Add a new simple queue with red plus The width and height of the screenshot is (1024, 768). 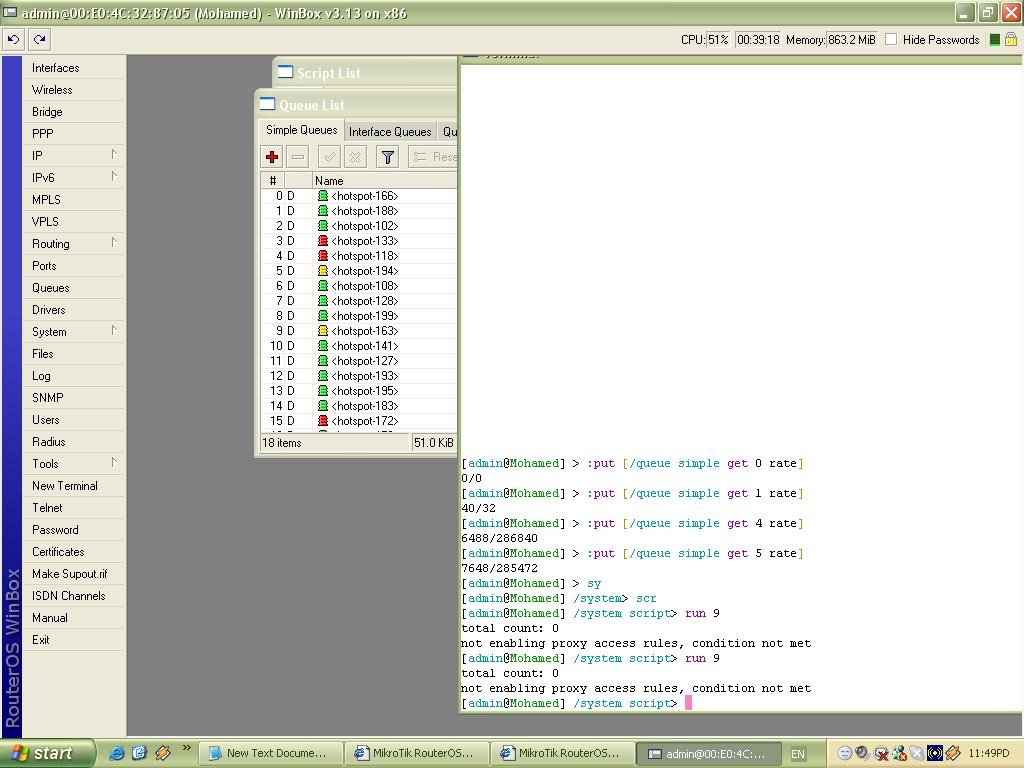point(272,157)
